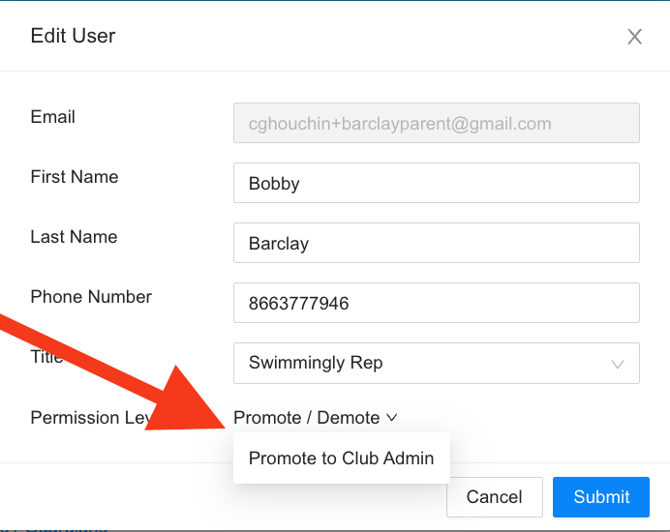Open the Title dropdown showing Swimmingly Rep
670x532 pixels.
(x=420, y=363)
